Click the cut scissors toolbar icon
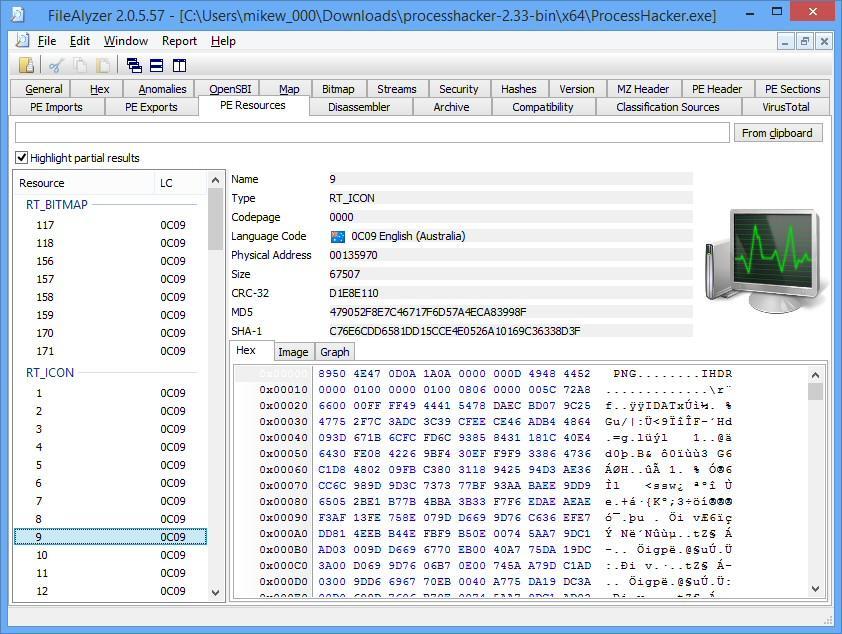The width and height of the screenshot is (842, 634). pyautogui.click(x=56, y=65)
